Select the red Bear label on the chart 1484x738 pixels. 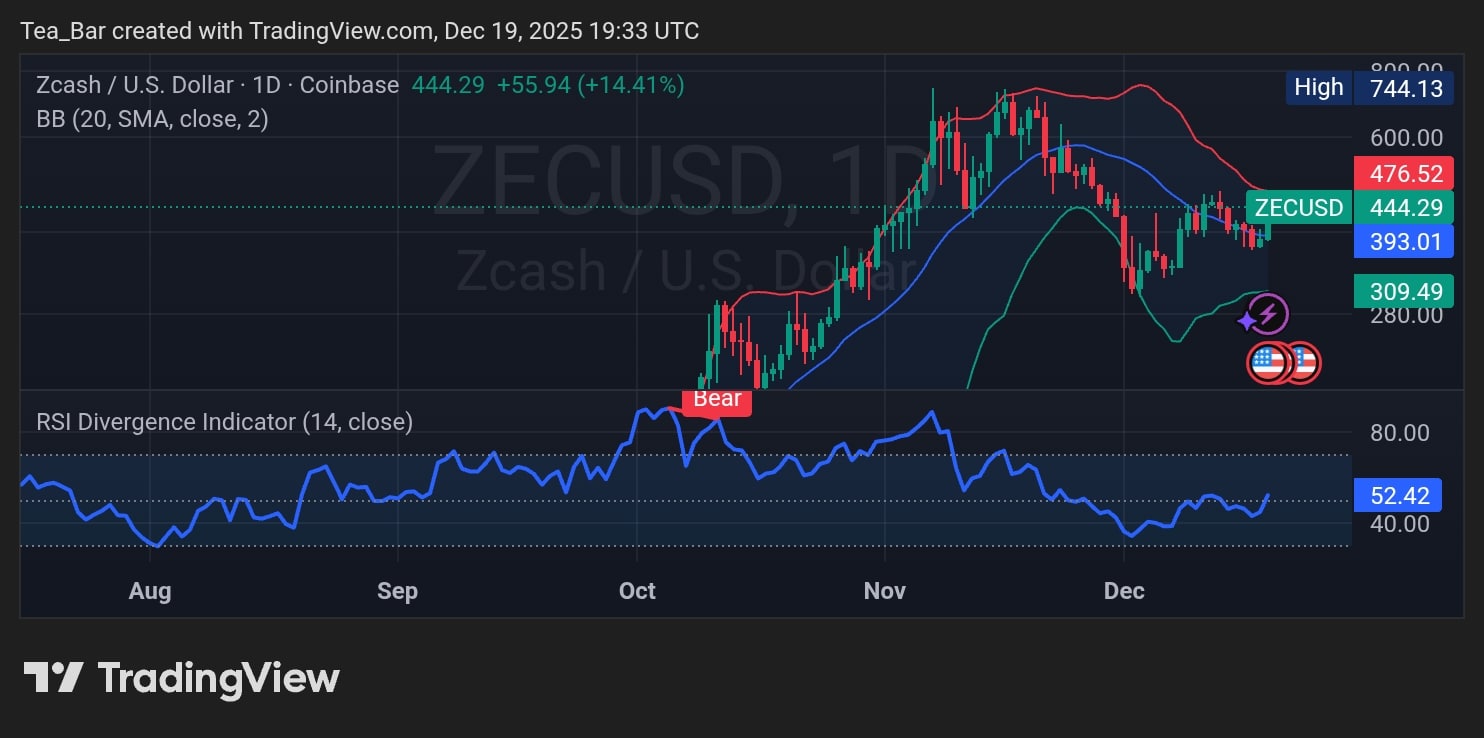[716, 399]
